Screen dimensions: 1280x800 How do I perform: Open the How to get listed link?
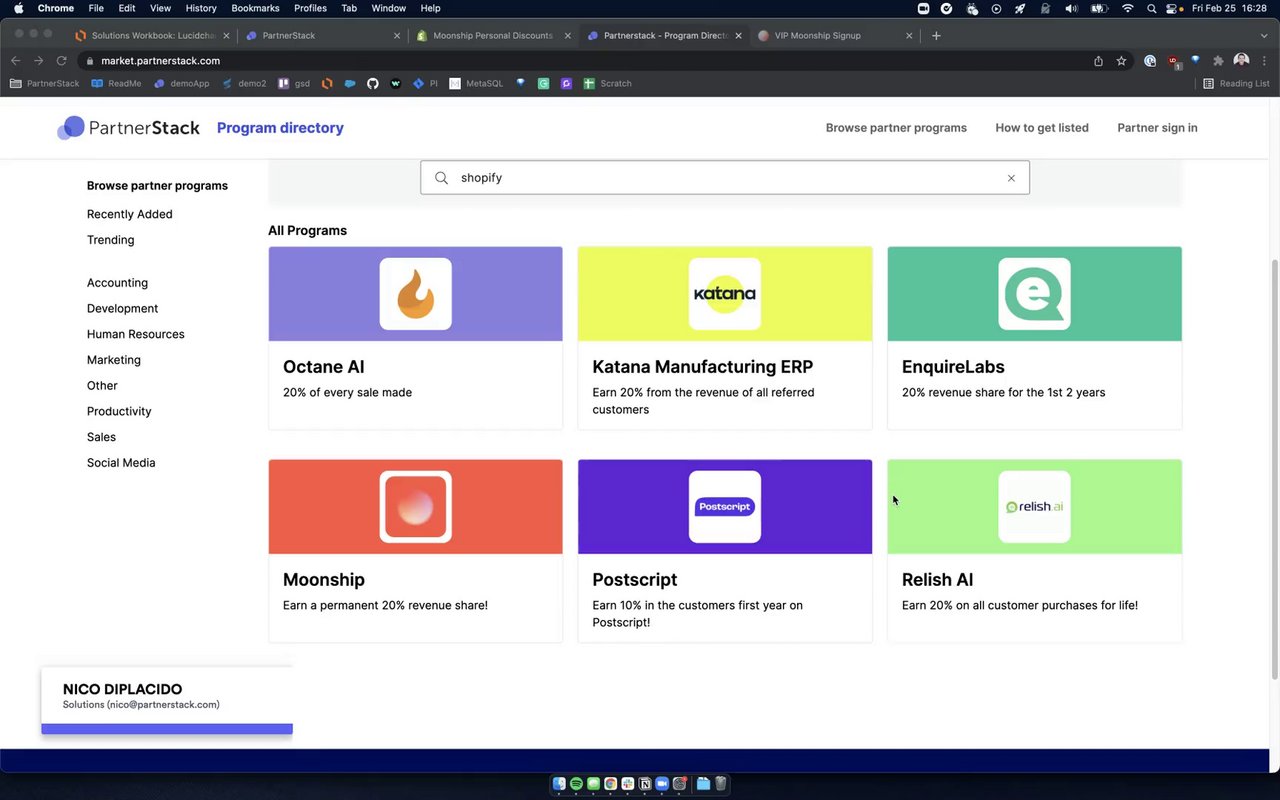click(x=1042, y=128)
